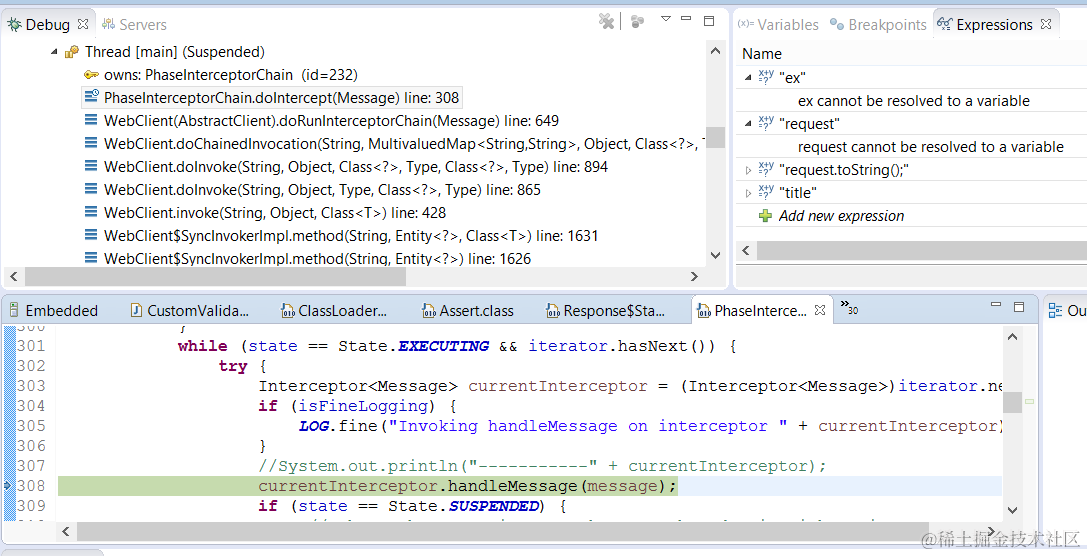Show the 30 hidden editor tabs list
The image size is (1087, 556).
[x=849, y=306]
